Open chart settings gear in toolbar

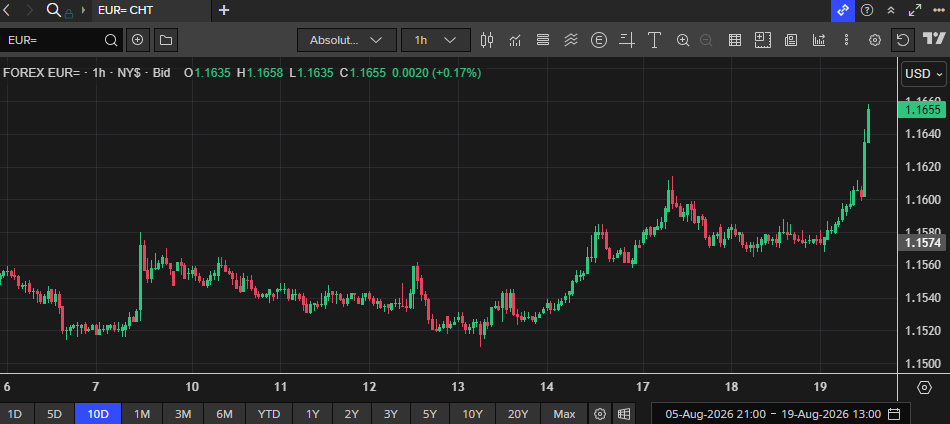[874, 40]
